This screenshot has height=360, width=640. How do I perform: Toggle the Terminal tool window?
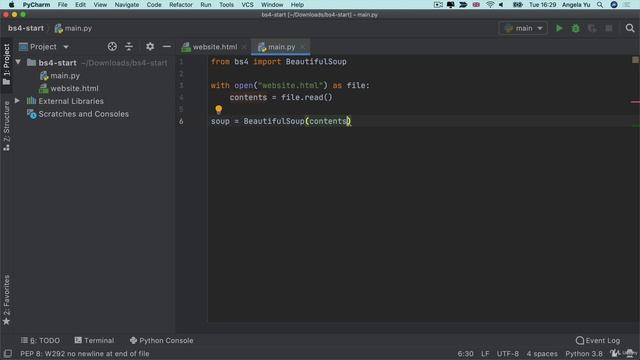pos(94,340)
